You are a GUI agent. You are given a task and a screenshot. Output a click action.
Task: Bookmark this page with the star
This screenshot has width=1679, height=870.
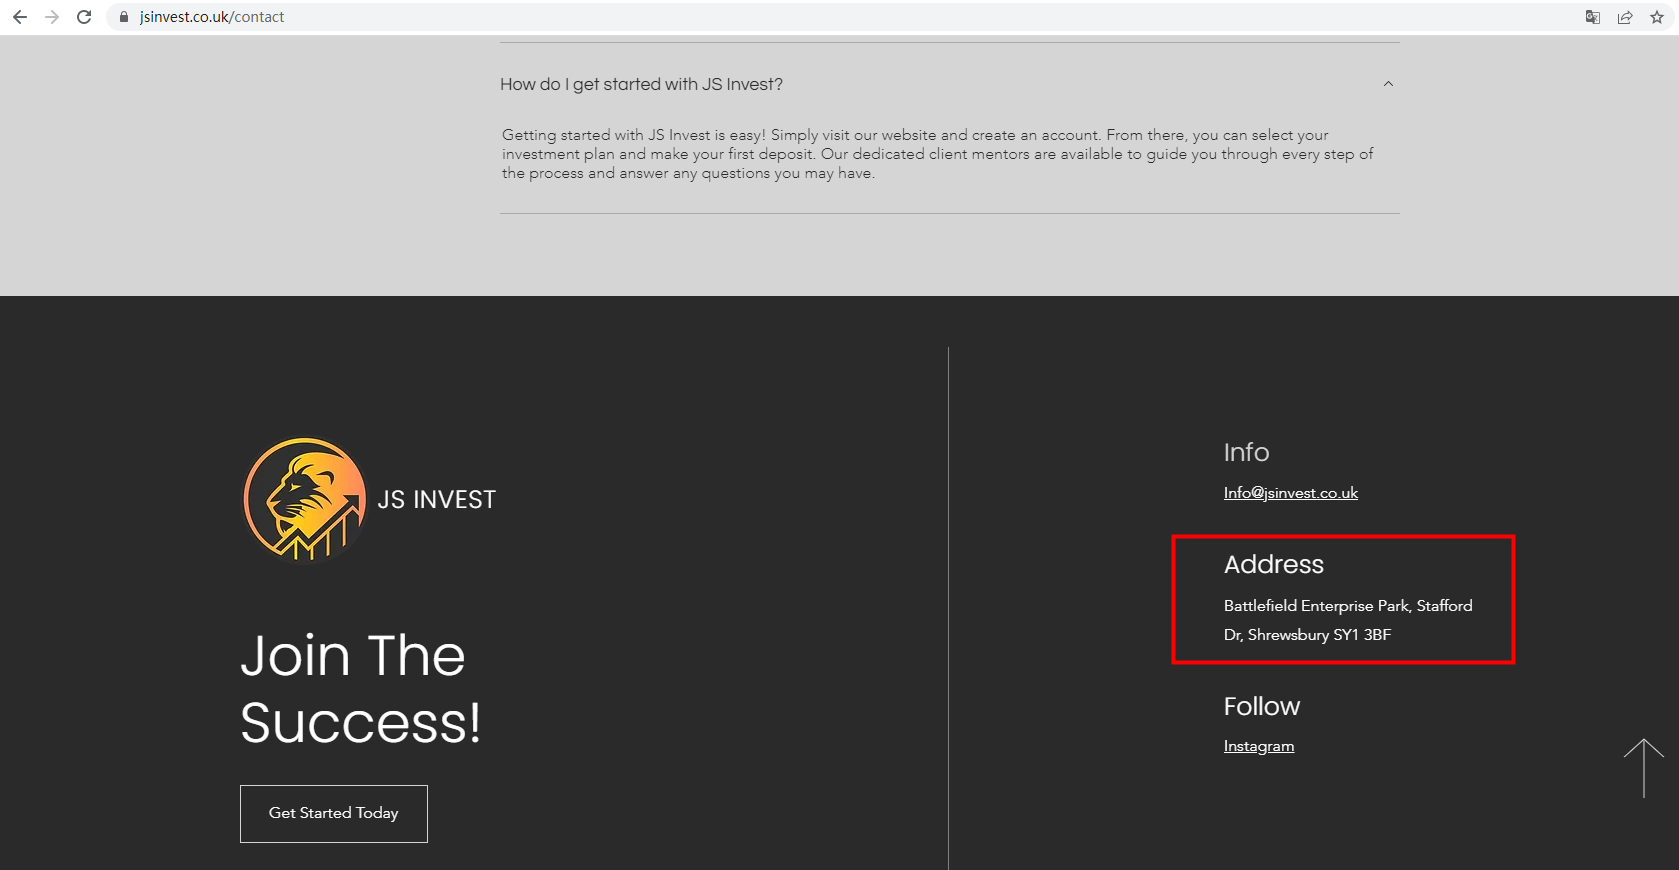click(x=1657, y=17)
